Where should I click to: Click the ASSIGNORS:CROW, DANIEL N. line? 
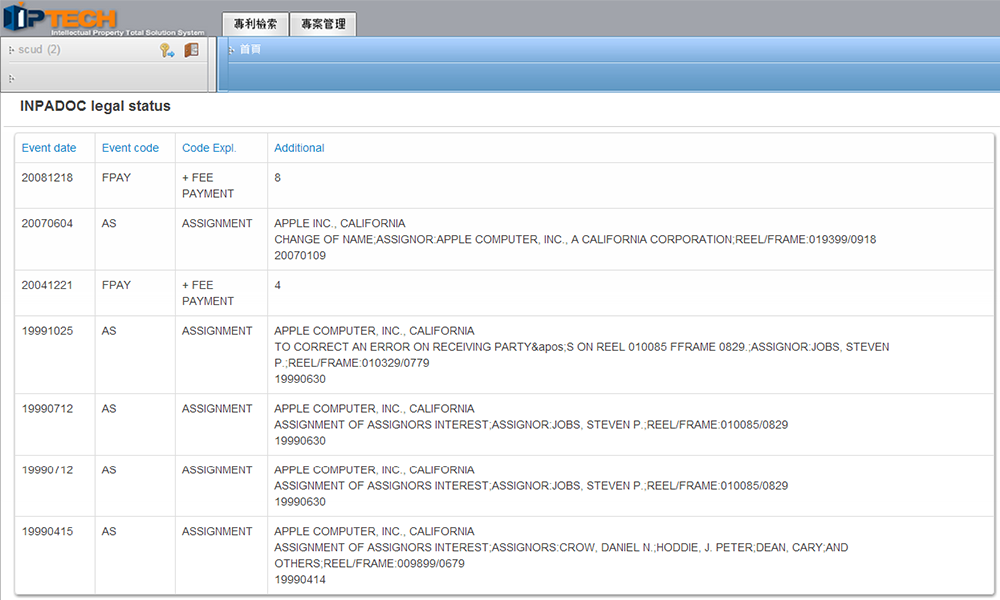tap(561, 548)
